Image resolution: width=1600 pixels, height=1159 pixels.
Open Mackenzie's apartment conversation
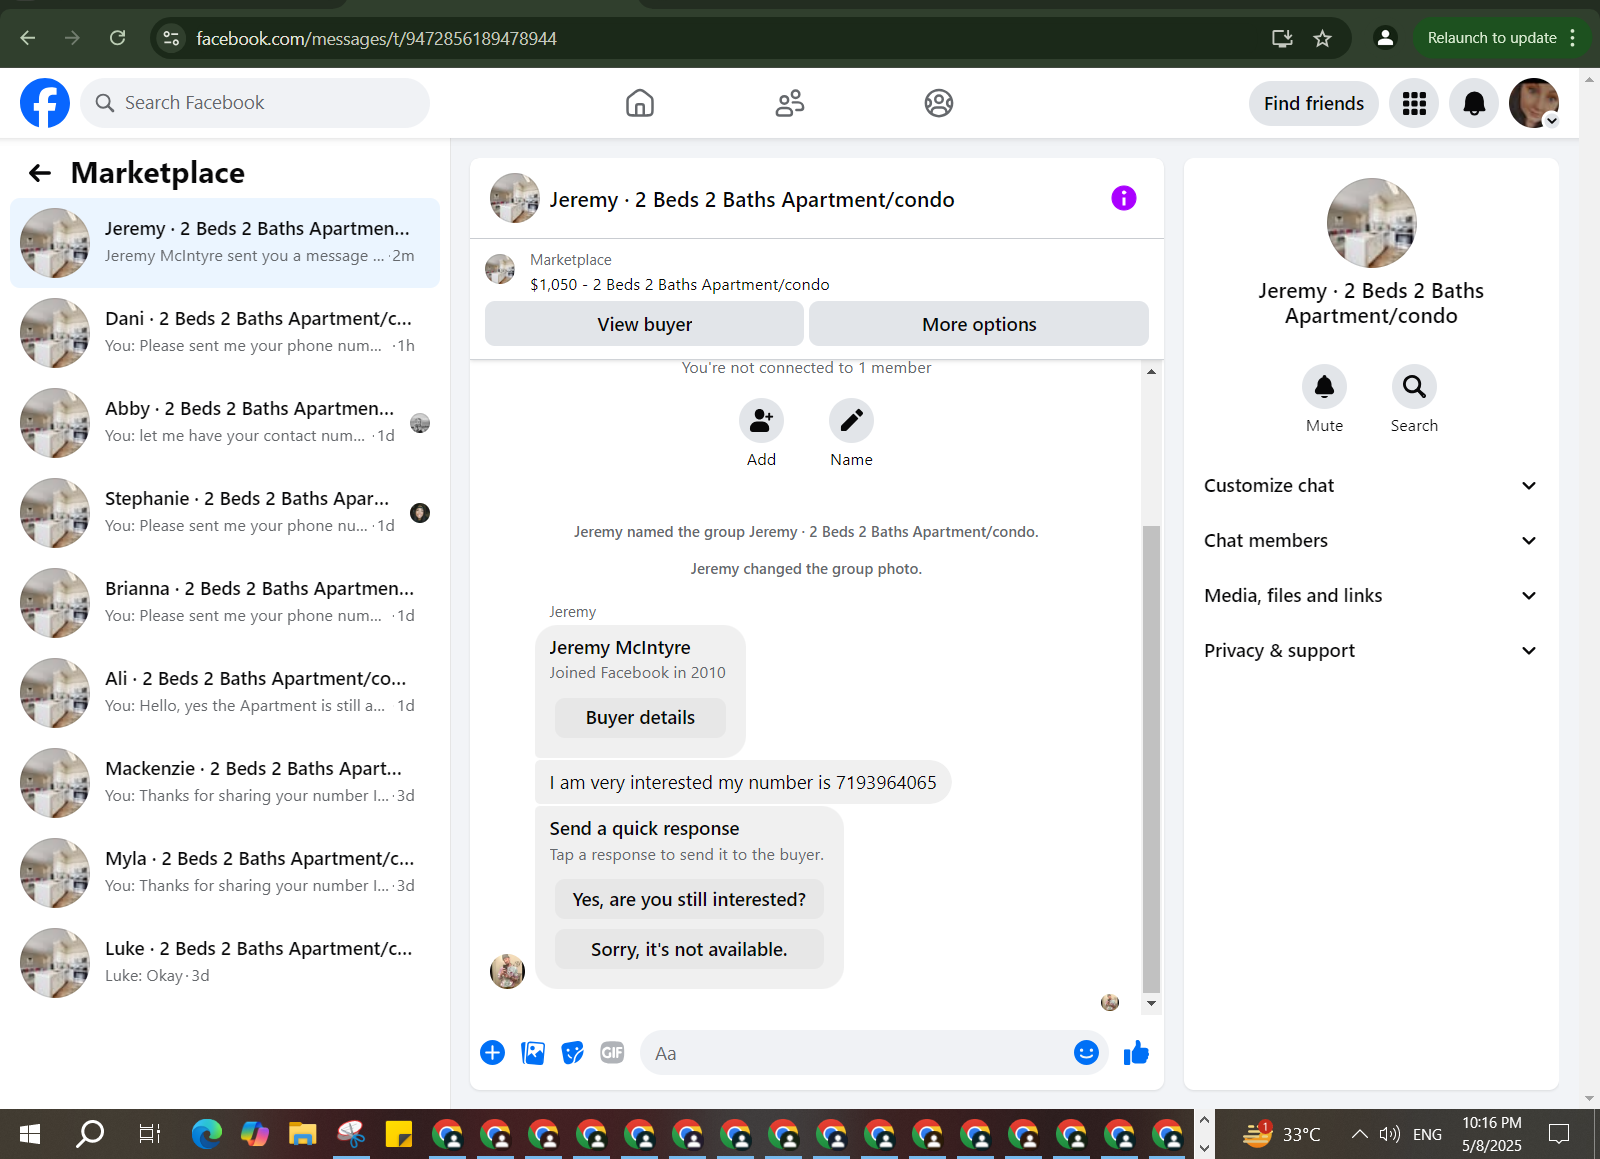225,783
